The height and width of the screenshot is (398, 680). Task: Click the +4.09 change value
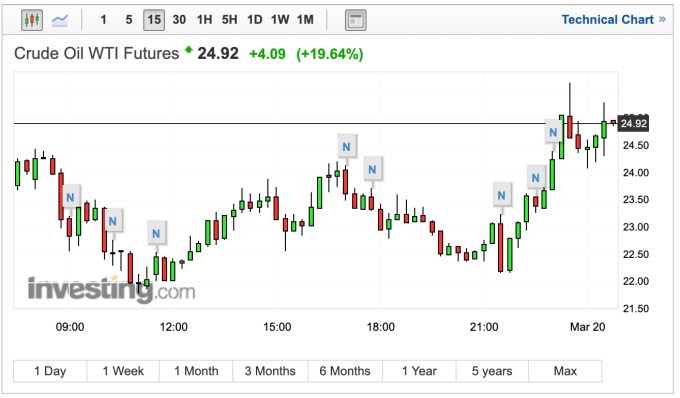coord(267,54)
